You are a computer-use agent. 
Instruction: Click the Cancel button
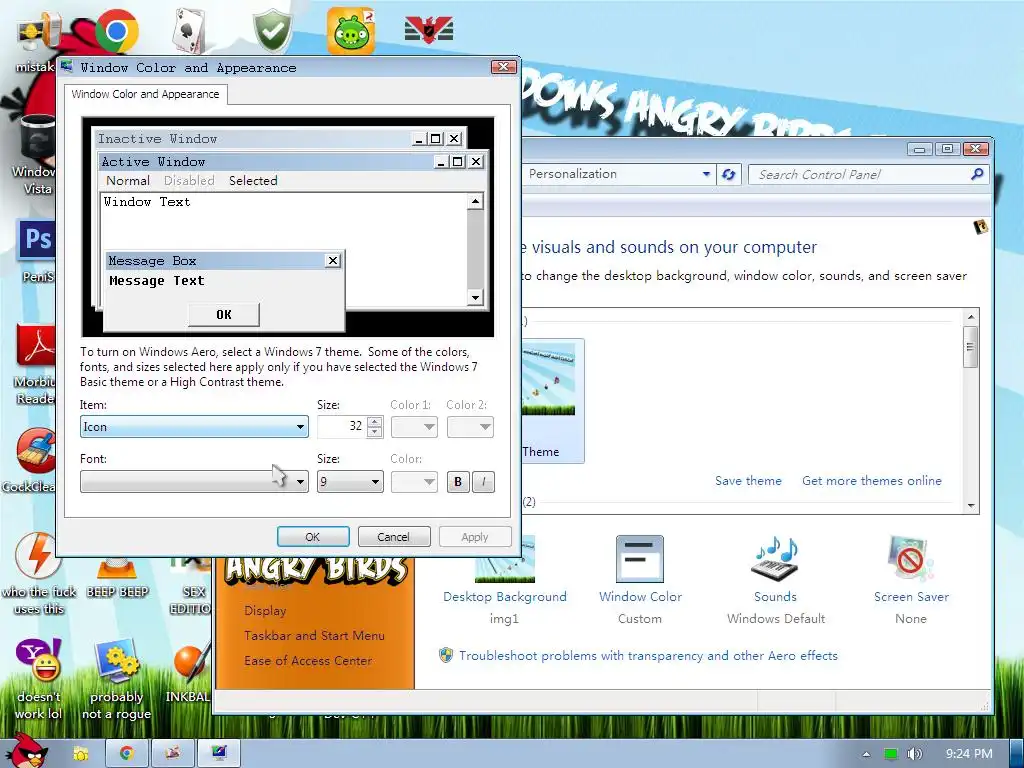click(394, 537)
